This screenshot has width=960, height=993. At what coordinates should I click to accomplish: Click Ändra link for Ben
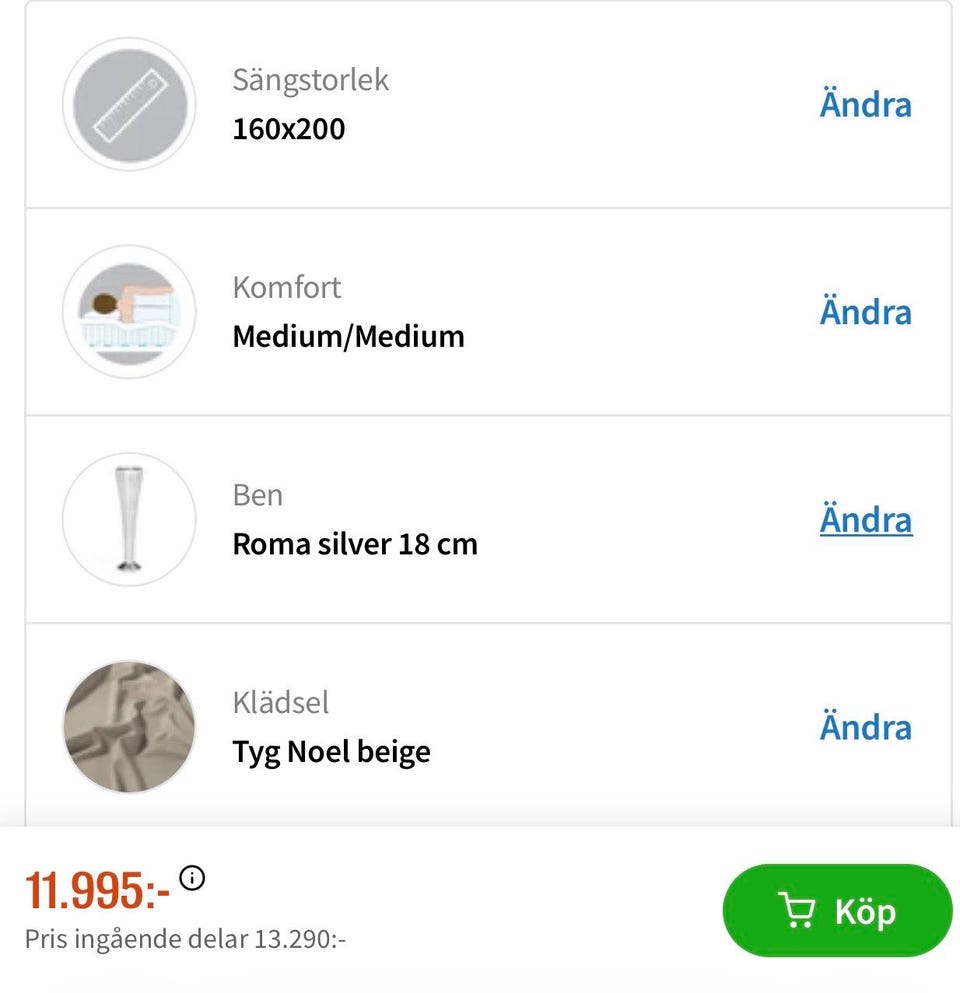click(x=865, y=520)
